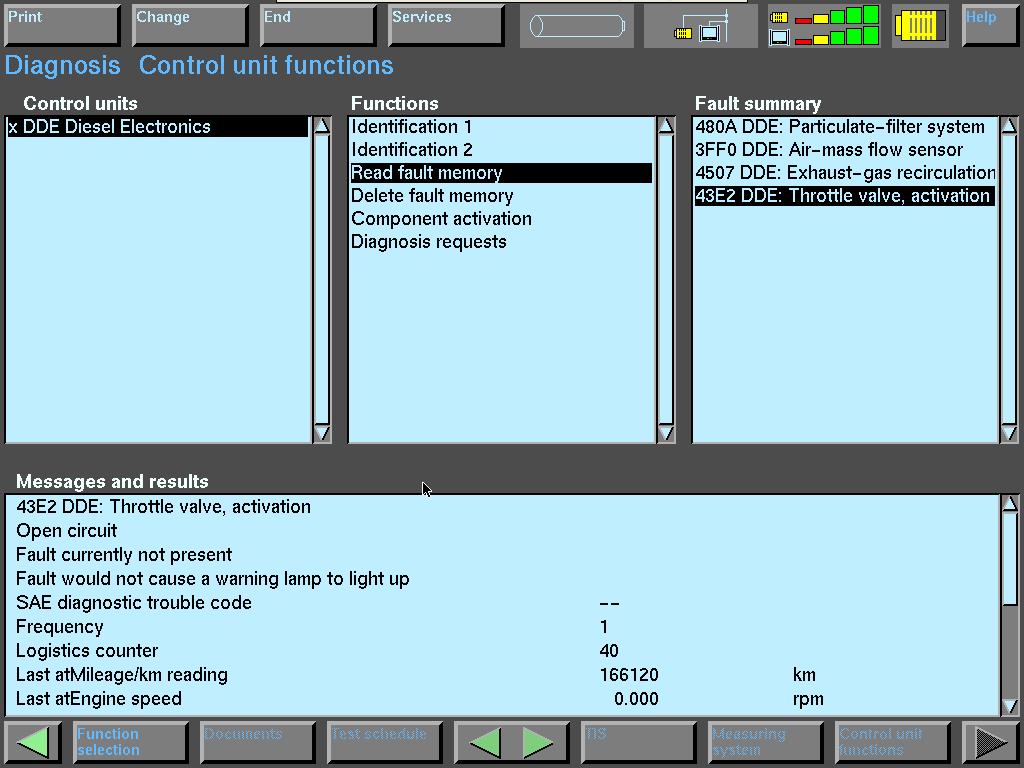Click the large green back arrow, bottom left
This screenshot has width=1024, height=768.
(x=34, y=742)
